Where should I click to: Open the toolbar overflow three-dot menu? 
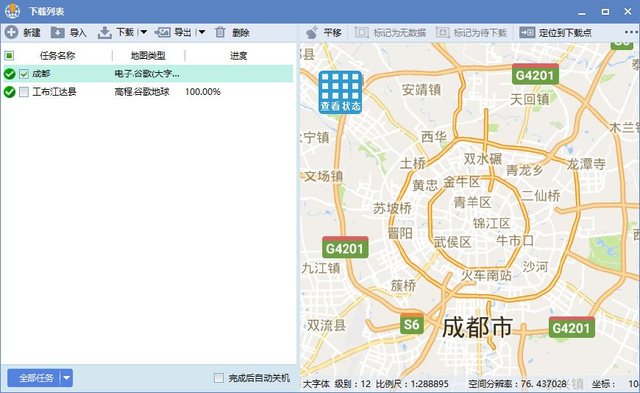click(x=631, y=32)
